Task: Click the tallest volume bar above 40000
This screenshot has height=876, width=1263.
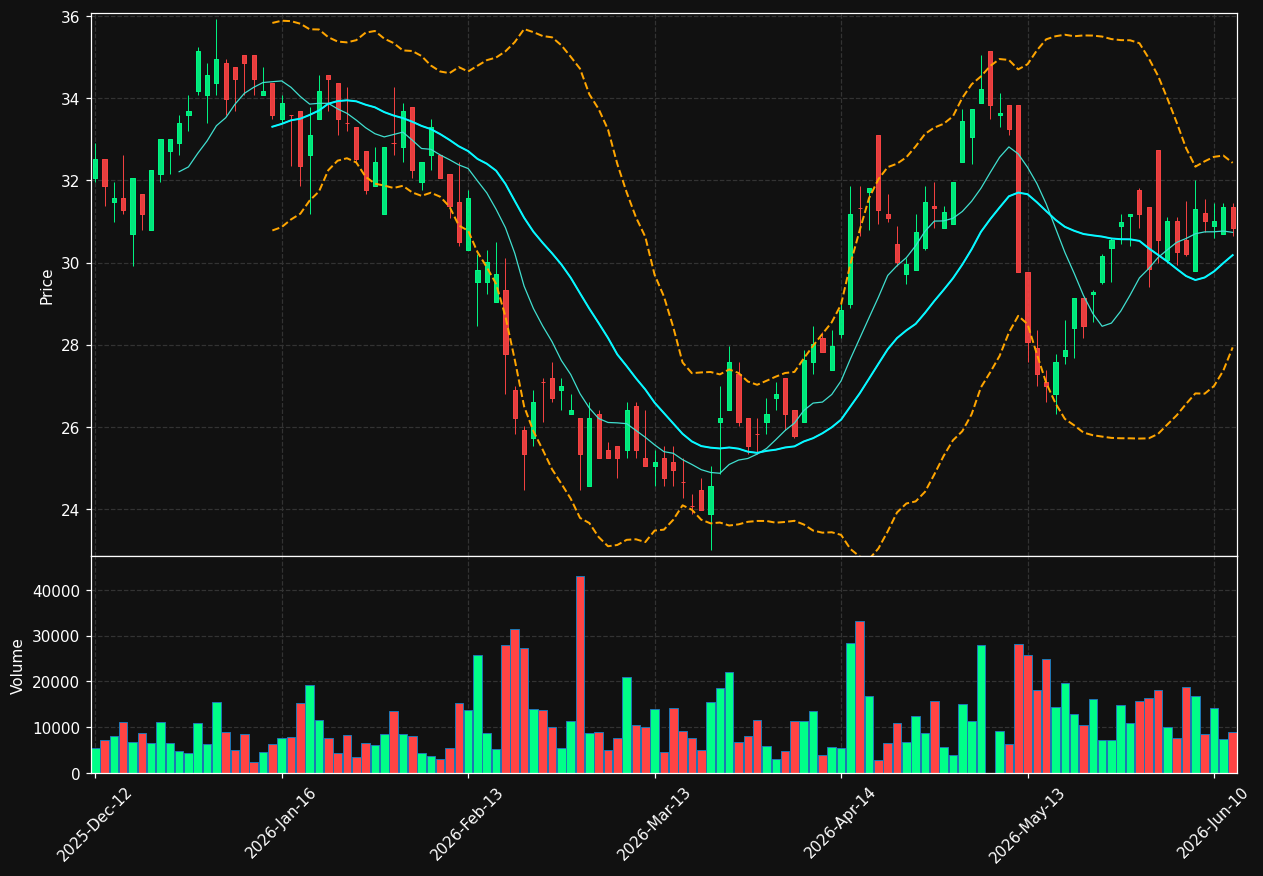Action: pos(580,674)
